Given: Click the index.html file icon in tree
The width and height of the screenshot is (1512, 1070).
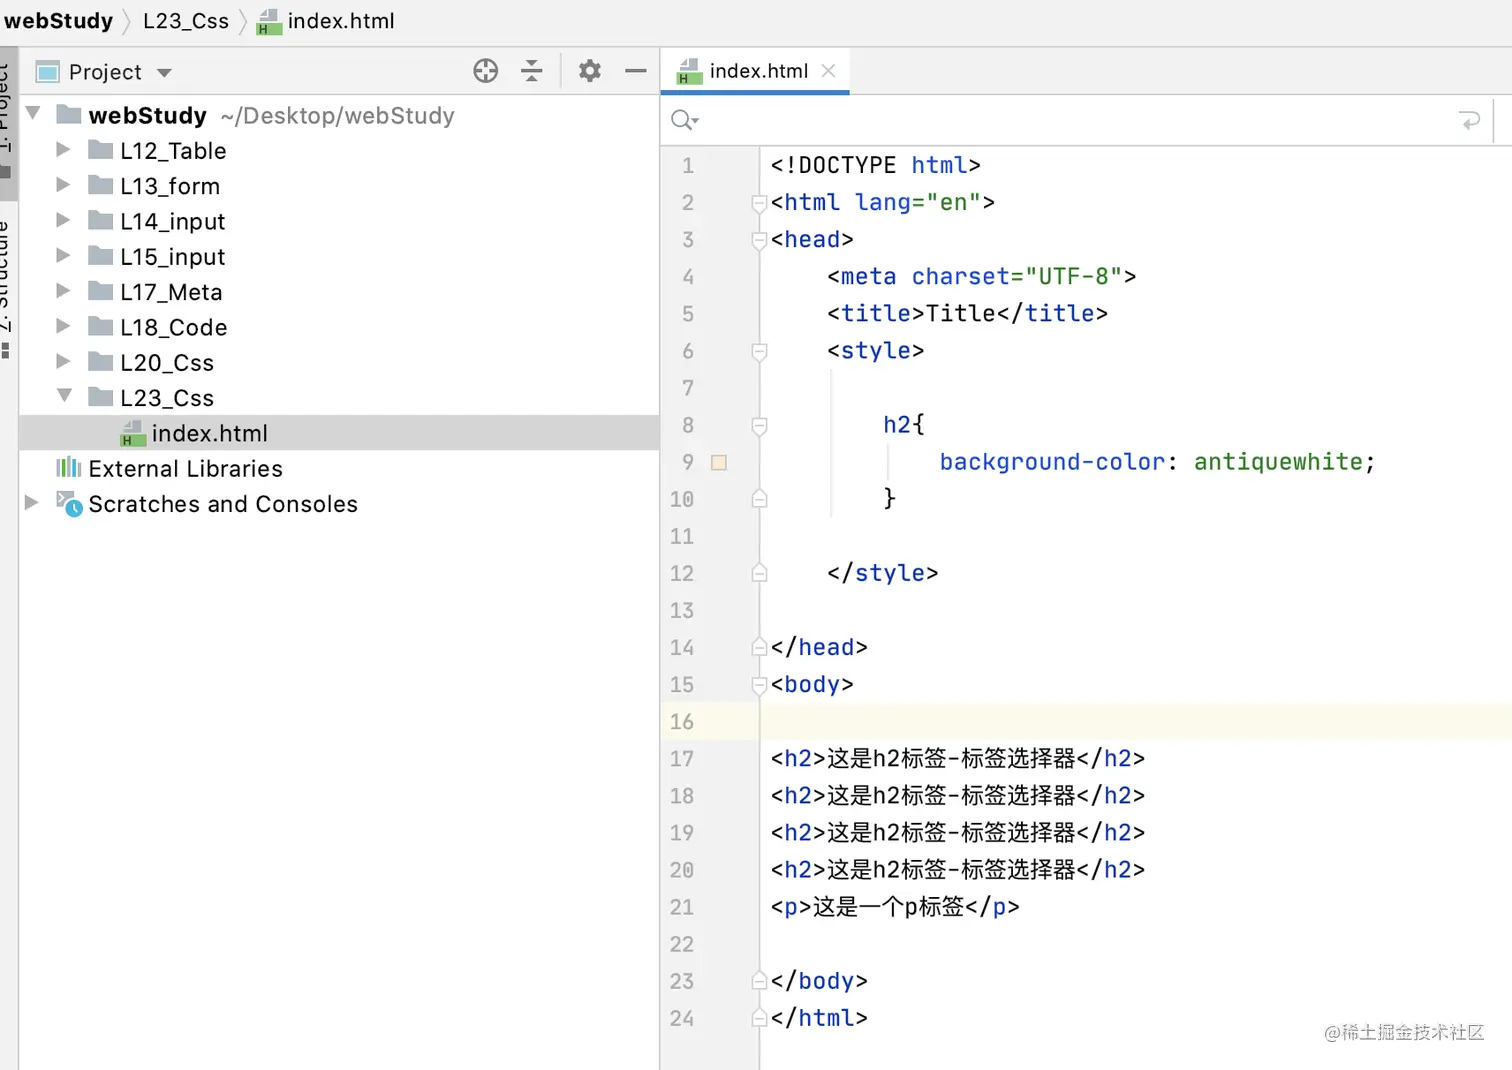Looking at the screenshot, I should coord(132,433).
